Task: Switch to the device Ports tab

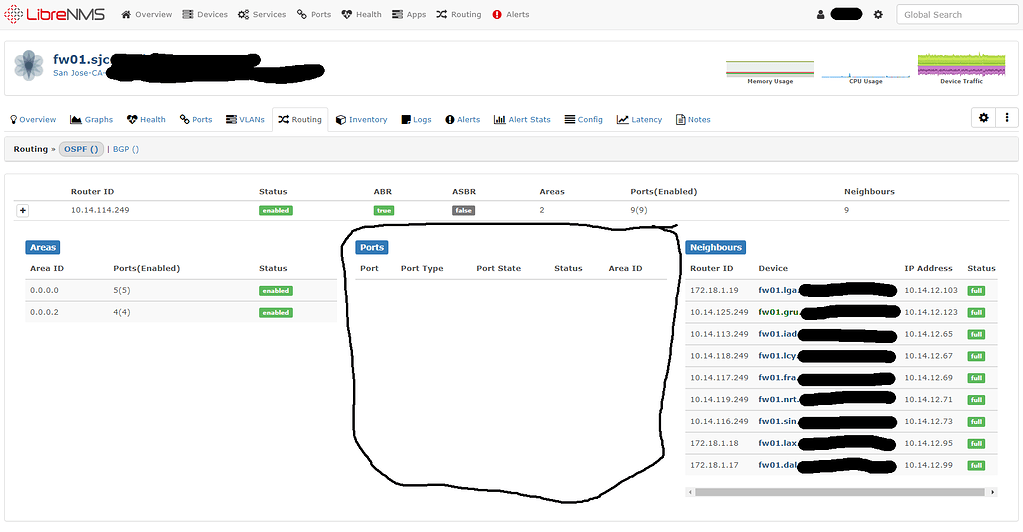Action: (x=196, y=119)
